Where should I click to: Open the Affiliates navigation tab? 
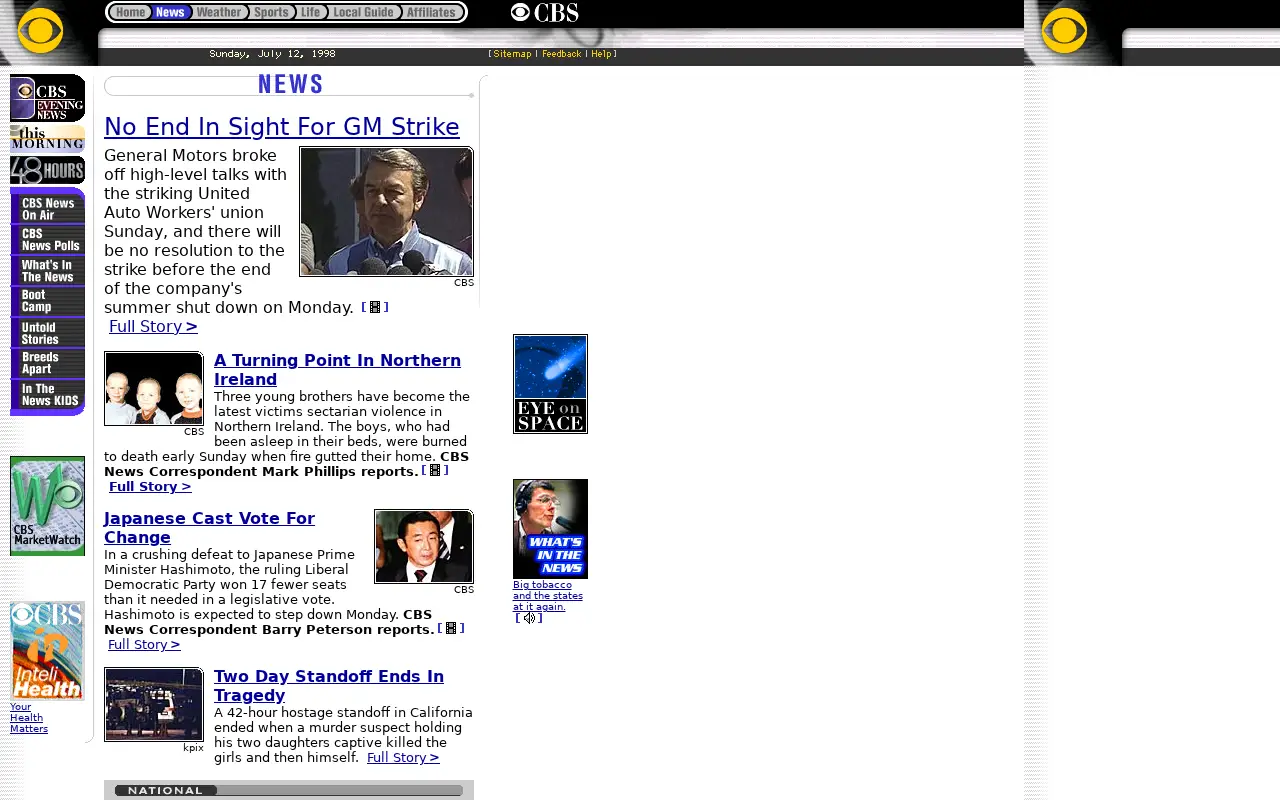[432, 12]
